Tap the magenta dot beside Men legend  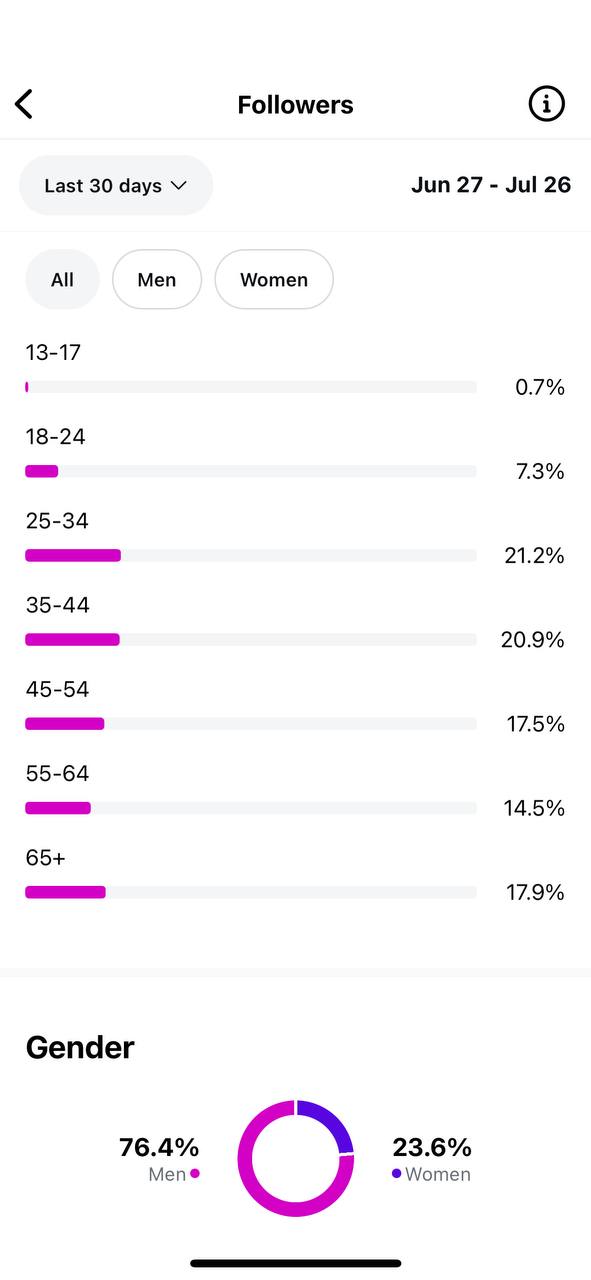194,1174
